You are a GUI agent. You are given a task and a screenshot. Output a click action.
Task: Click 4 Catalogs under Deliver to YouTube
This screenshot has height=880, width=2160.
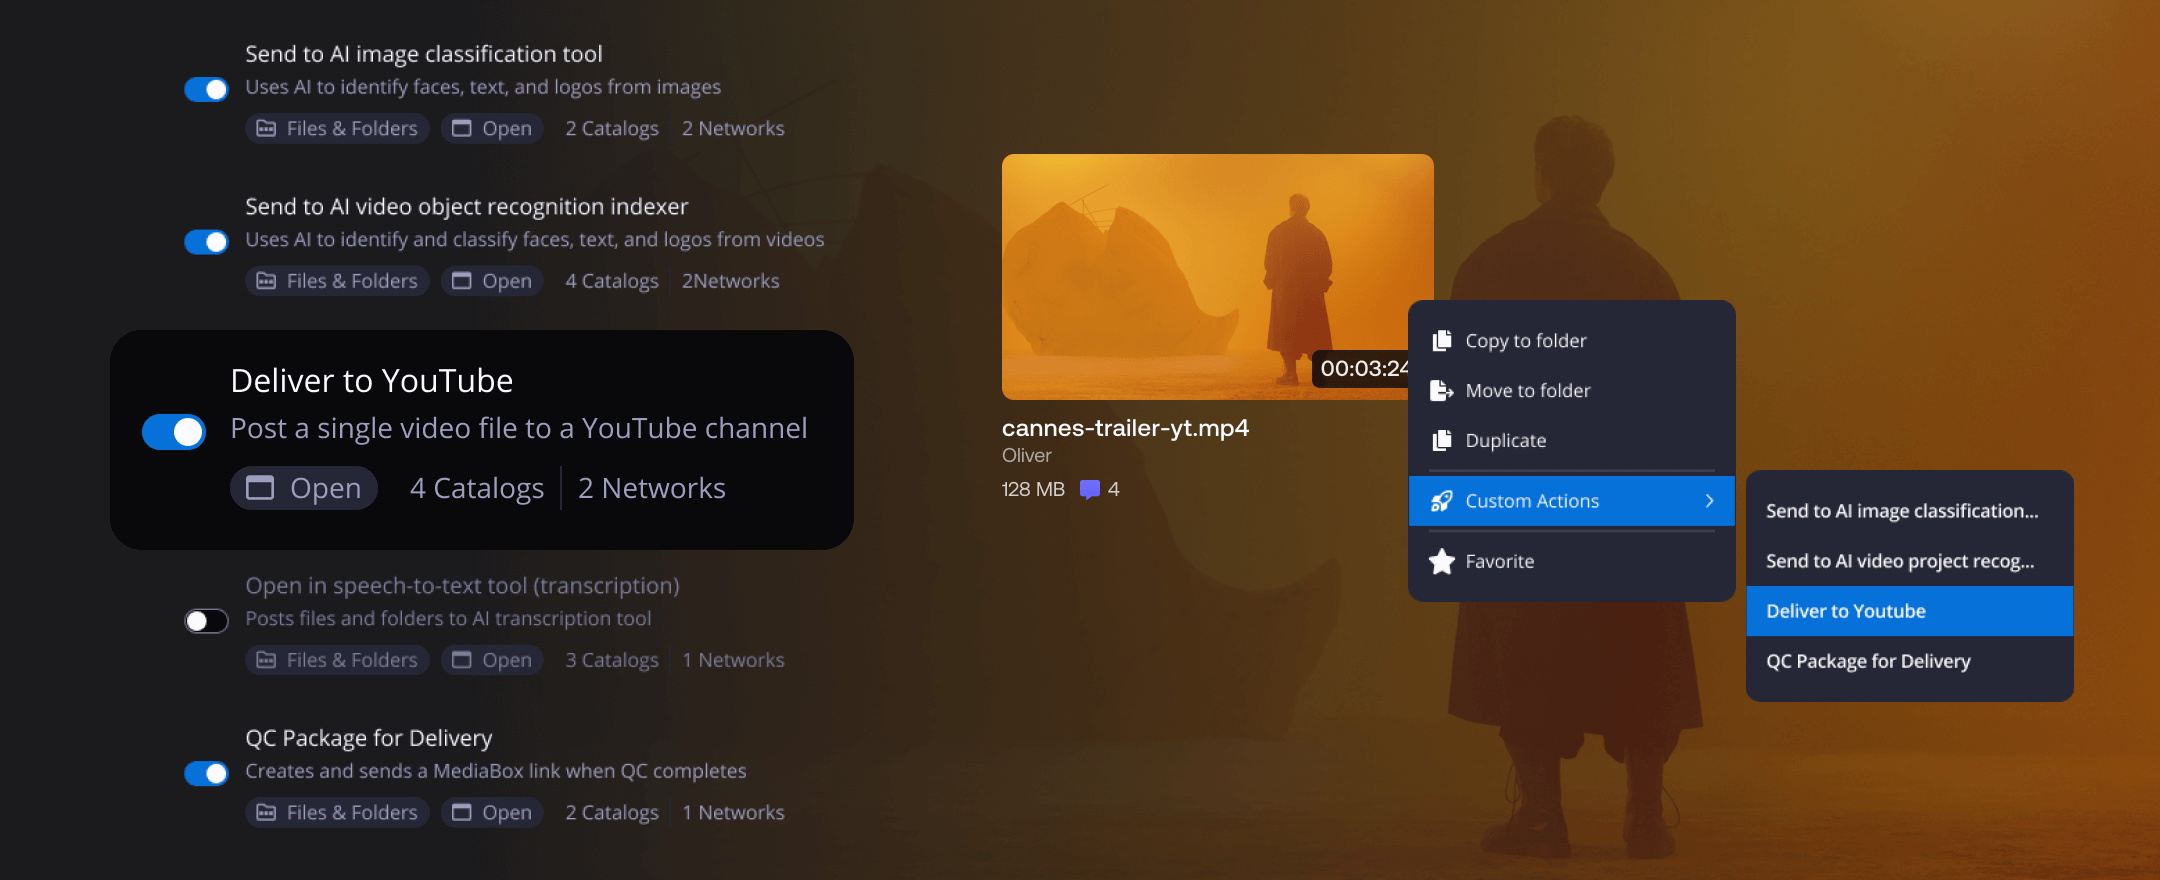477,488
